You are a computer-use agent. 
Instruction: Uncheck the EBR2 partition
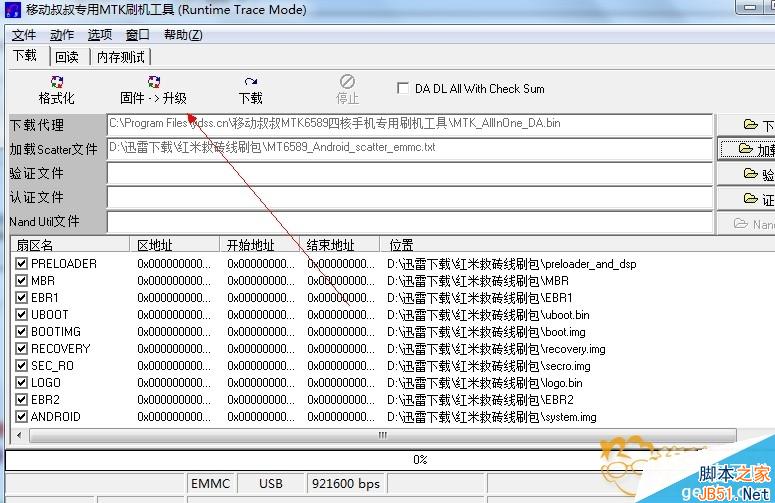21,399
